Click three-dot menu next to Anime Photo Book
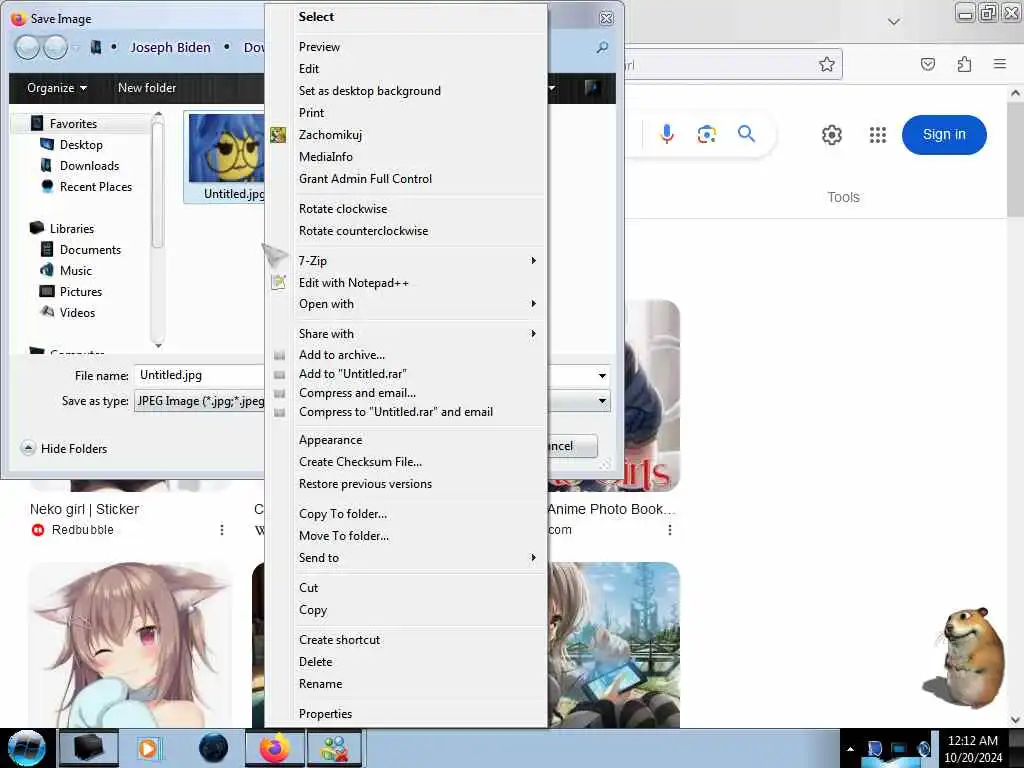The height and width of the screenshot is (768, 1024). click(669, 530)
